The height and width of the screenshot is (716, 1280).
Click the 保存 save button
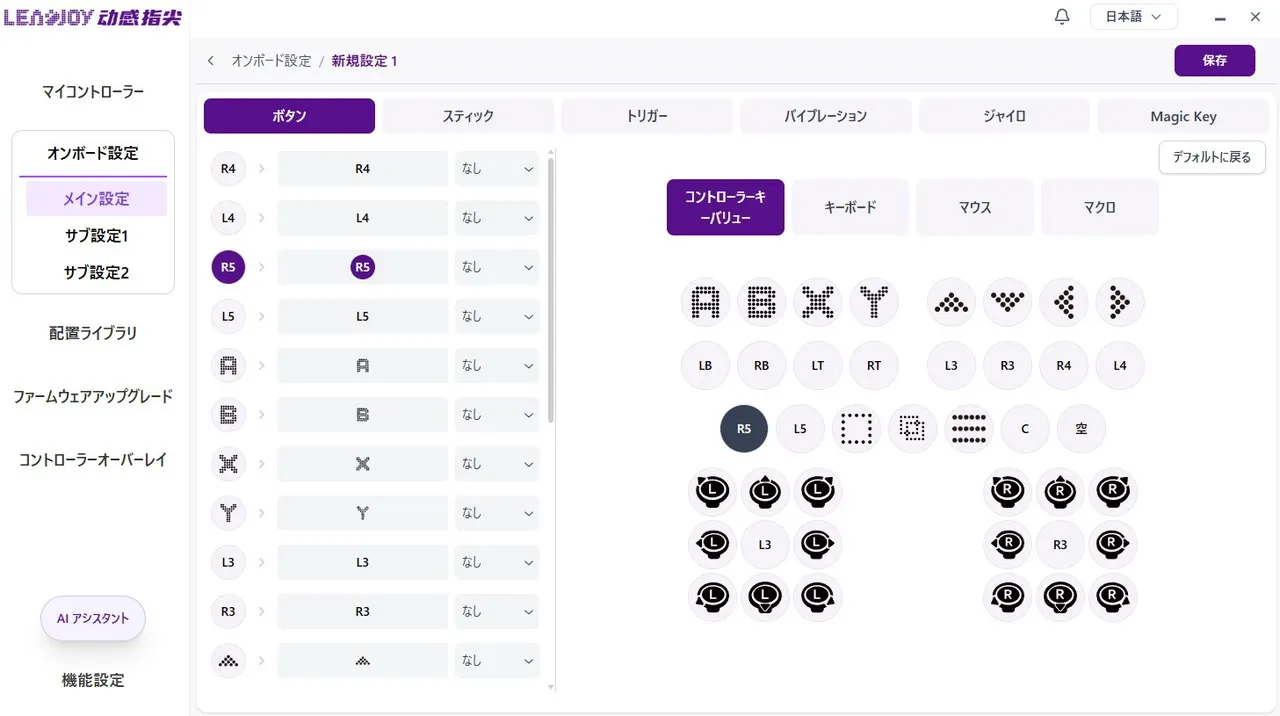1214,60
